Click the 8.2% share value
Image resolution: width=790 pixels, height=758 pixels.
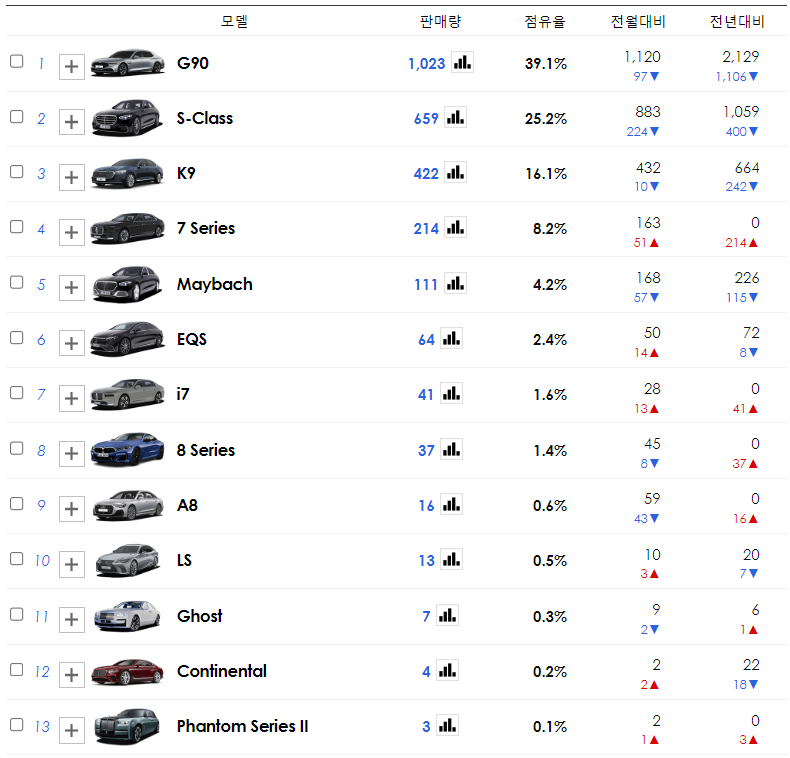point(550,228)
